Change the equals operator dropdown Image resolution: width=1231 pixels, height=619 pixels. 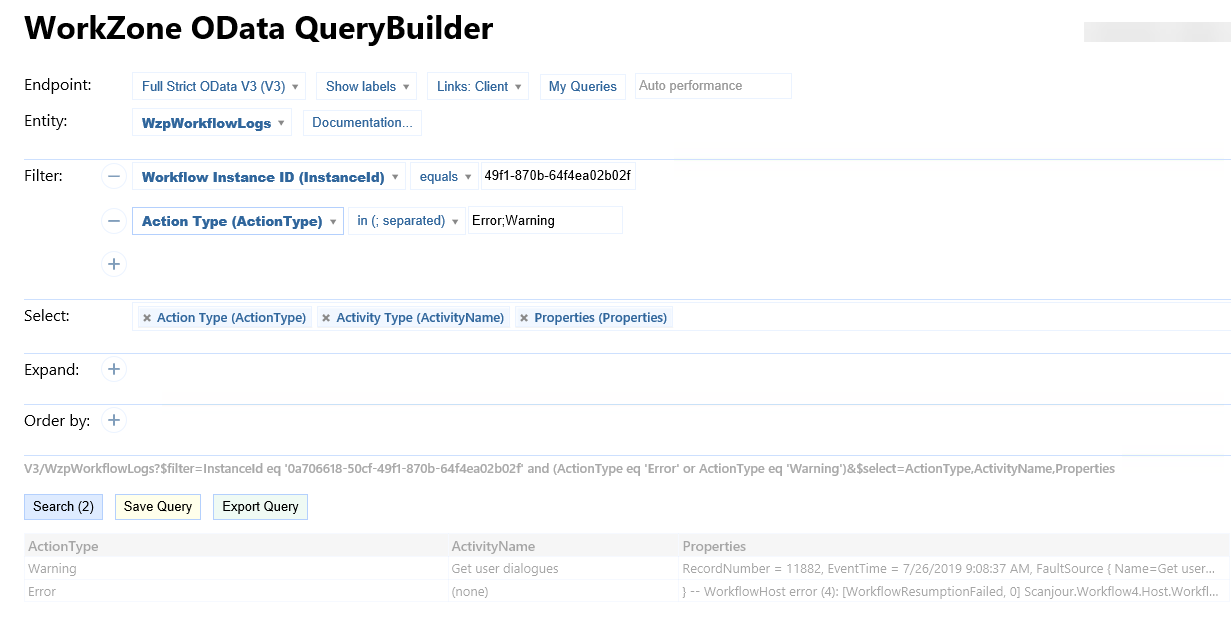coord(444,177)
